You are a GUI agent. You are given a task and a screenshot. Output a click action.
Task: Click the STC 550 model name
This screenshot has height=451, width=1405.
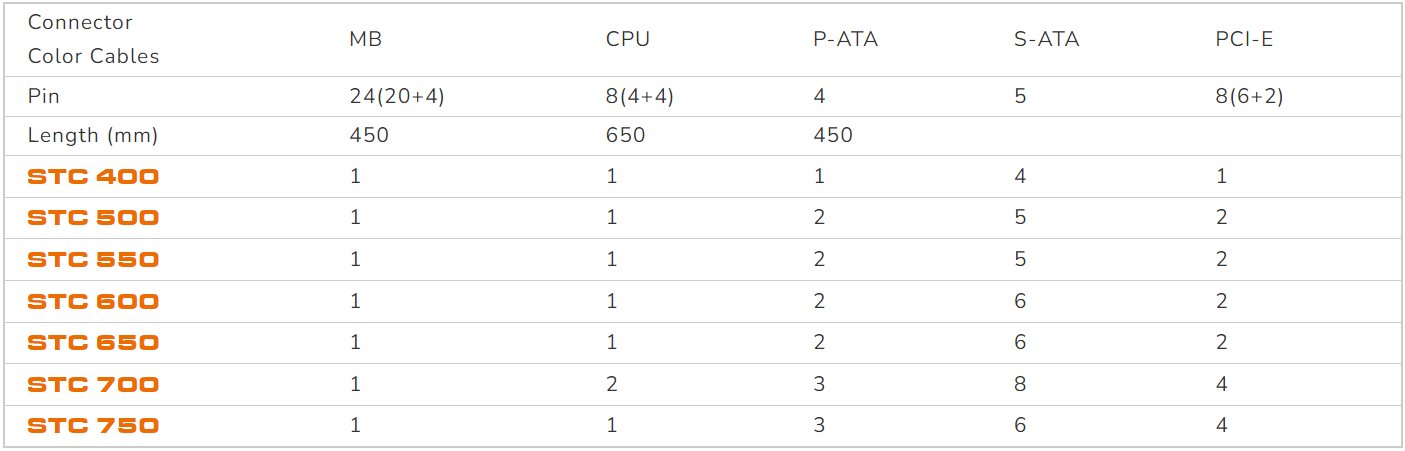click(x=93, y=260)
